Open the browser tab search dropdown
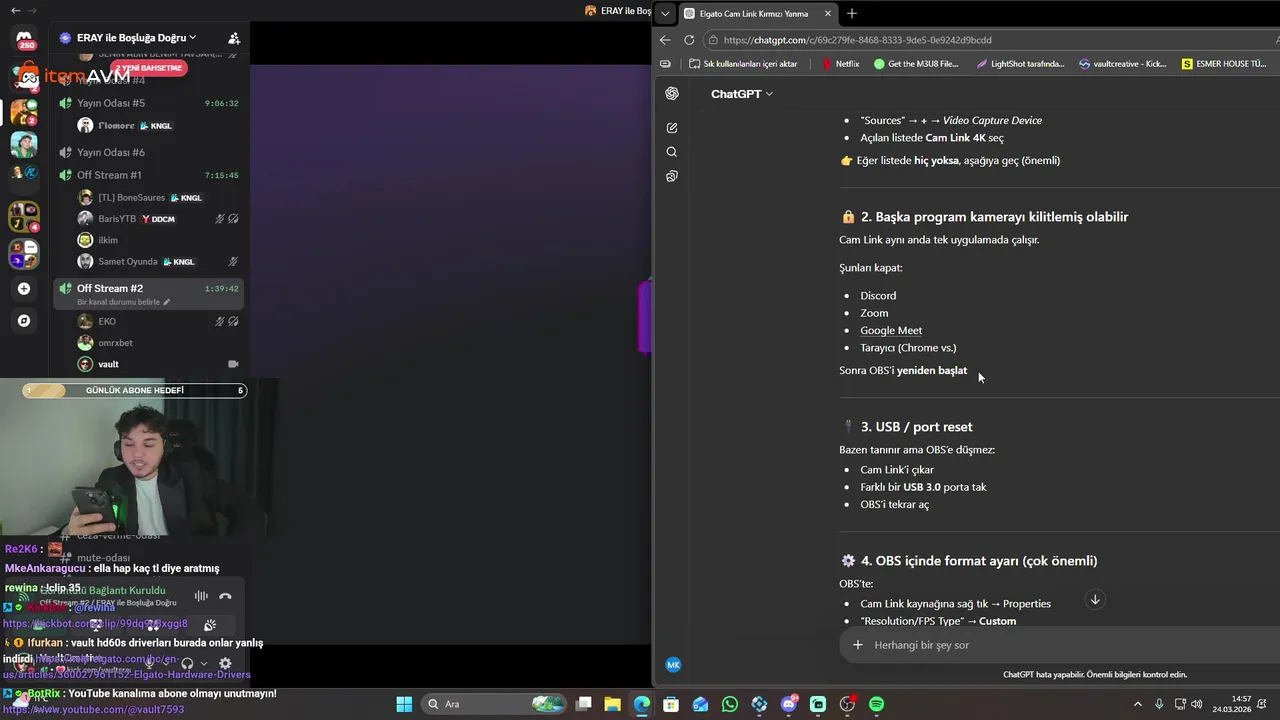 coord(665,14)
